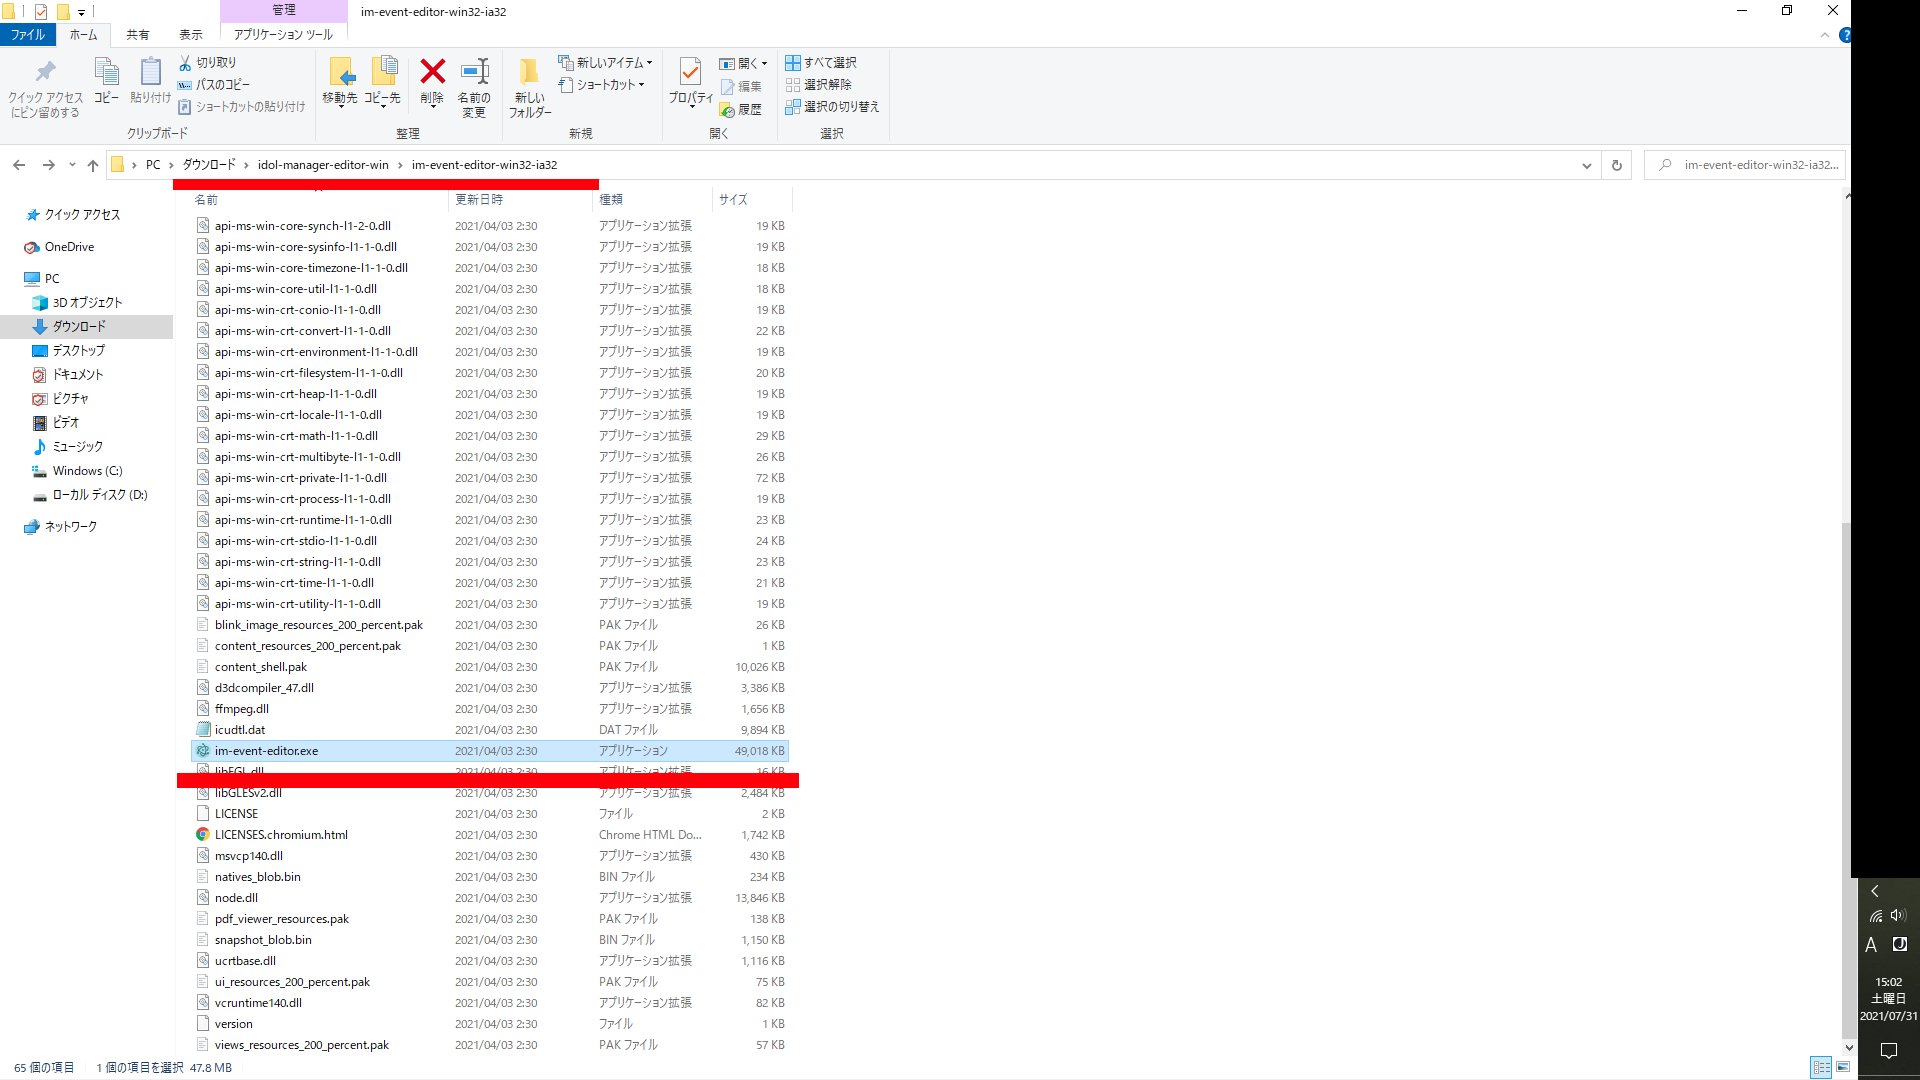Click the New Folder icon
Screen dimensions: 1920x1080
(529, 73)
